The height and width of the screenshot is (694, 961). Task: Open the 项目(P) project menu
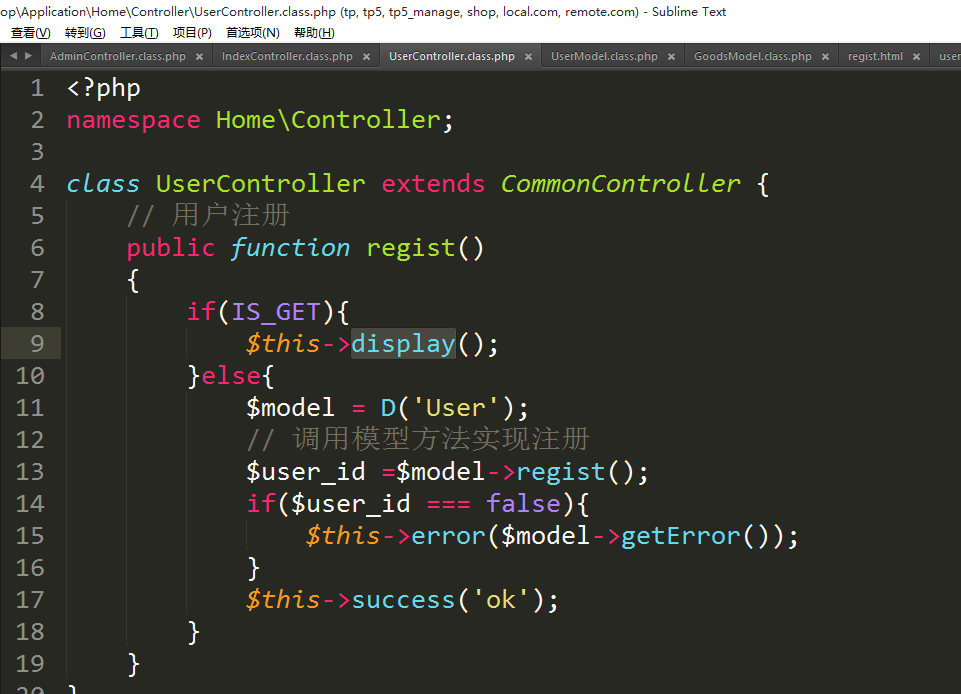click(x=192, y=33)
